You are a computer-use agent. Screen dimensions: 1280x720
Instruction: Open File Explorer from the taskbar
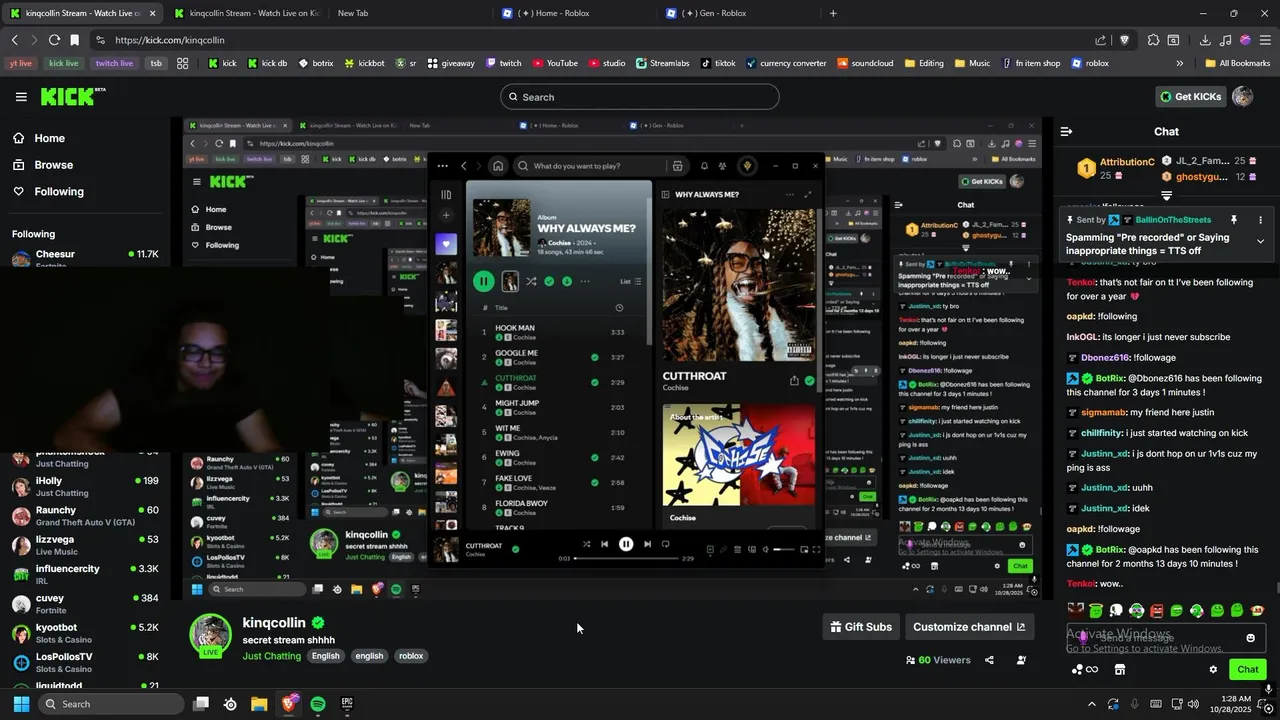(259, 704)
